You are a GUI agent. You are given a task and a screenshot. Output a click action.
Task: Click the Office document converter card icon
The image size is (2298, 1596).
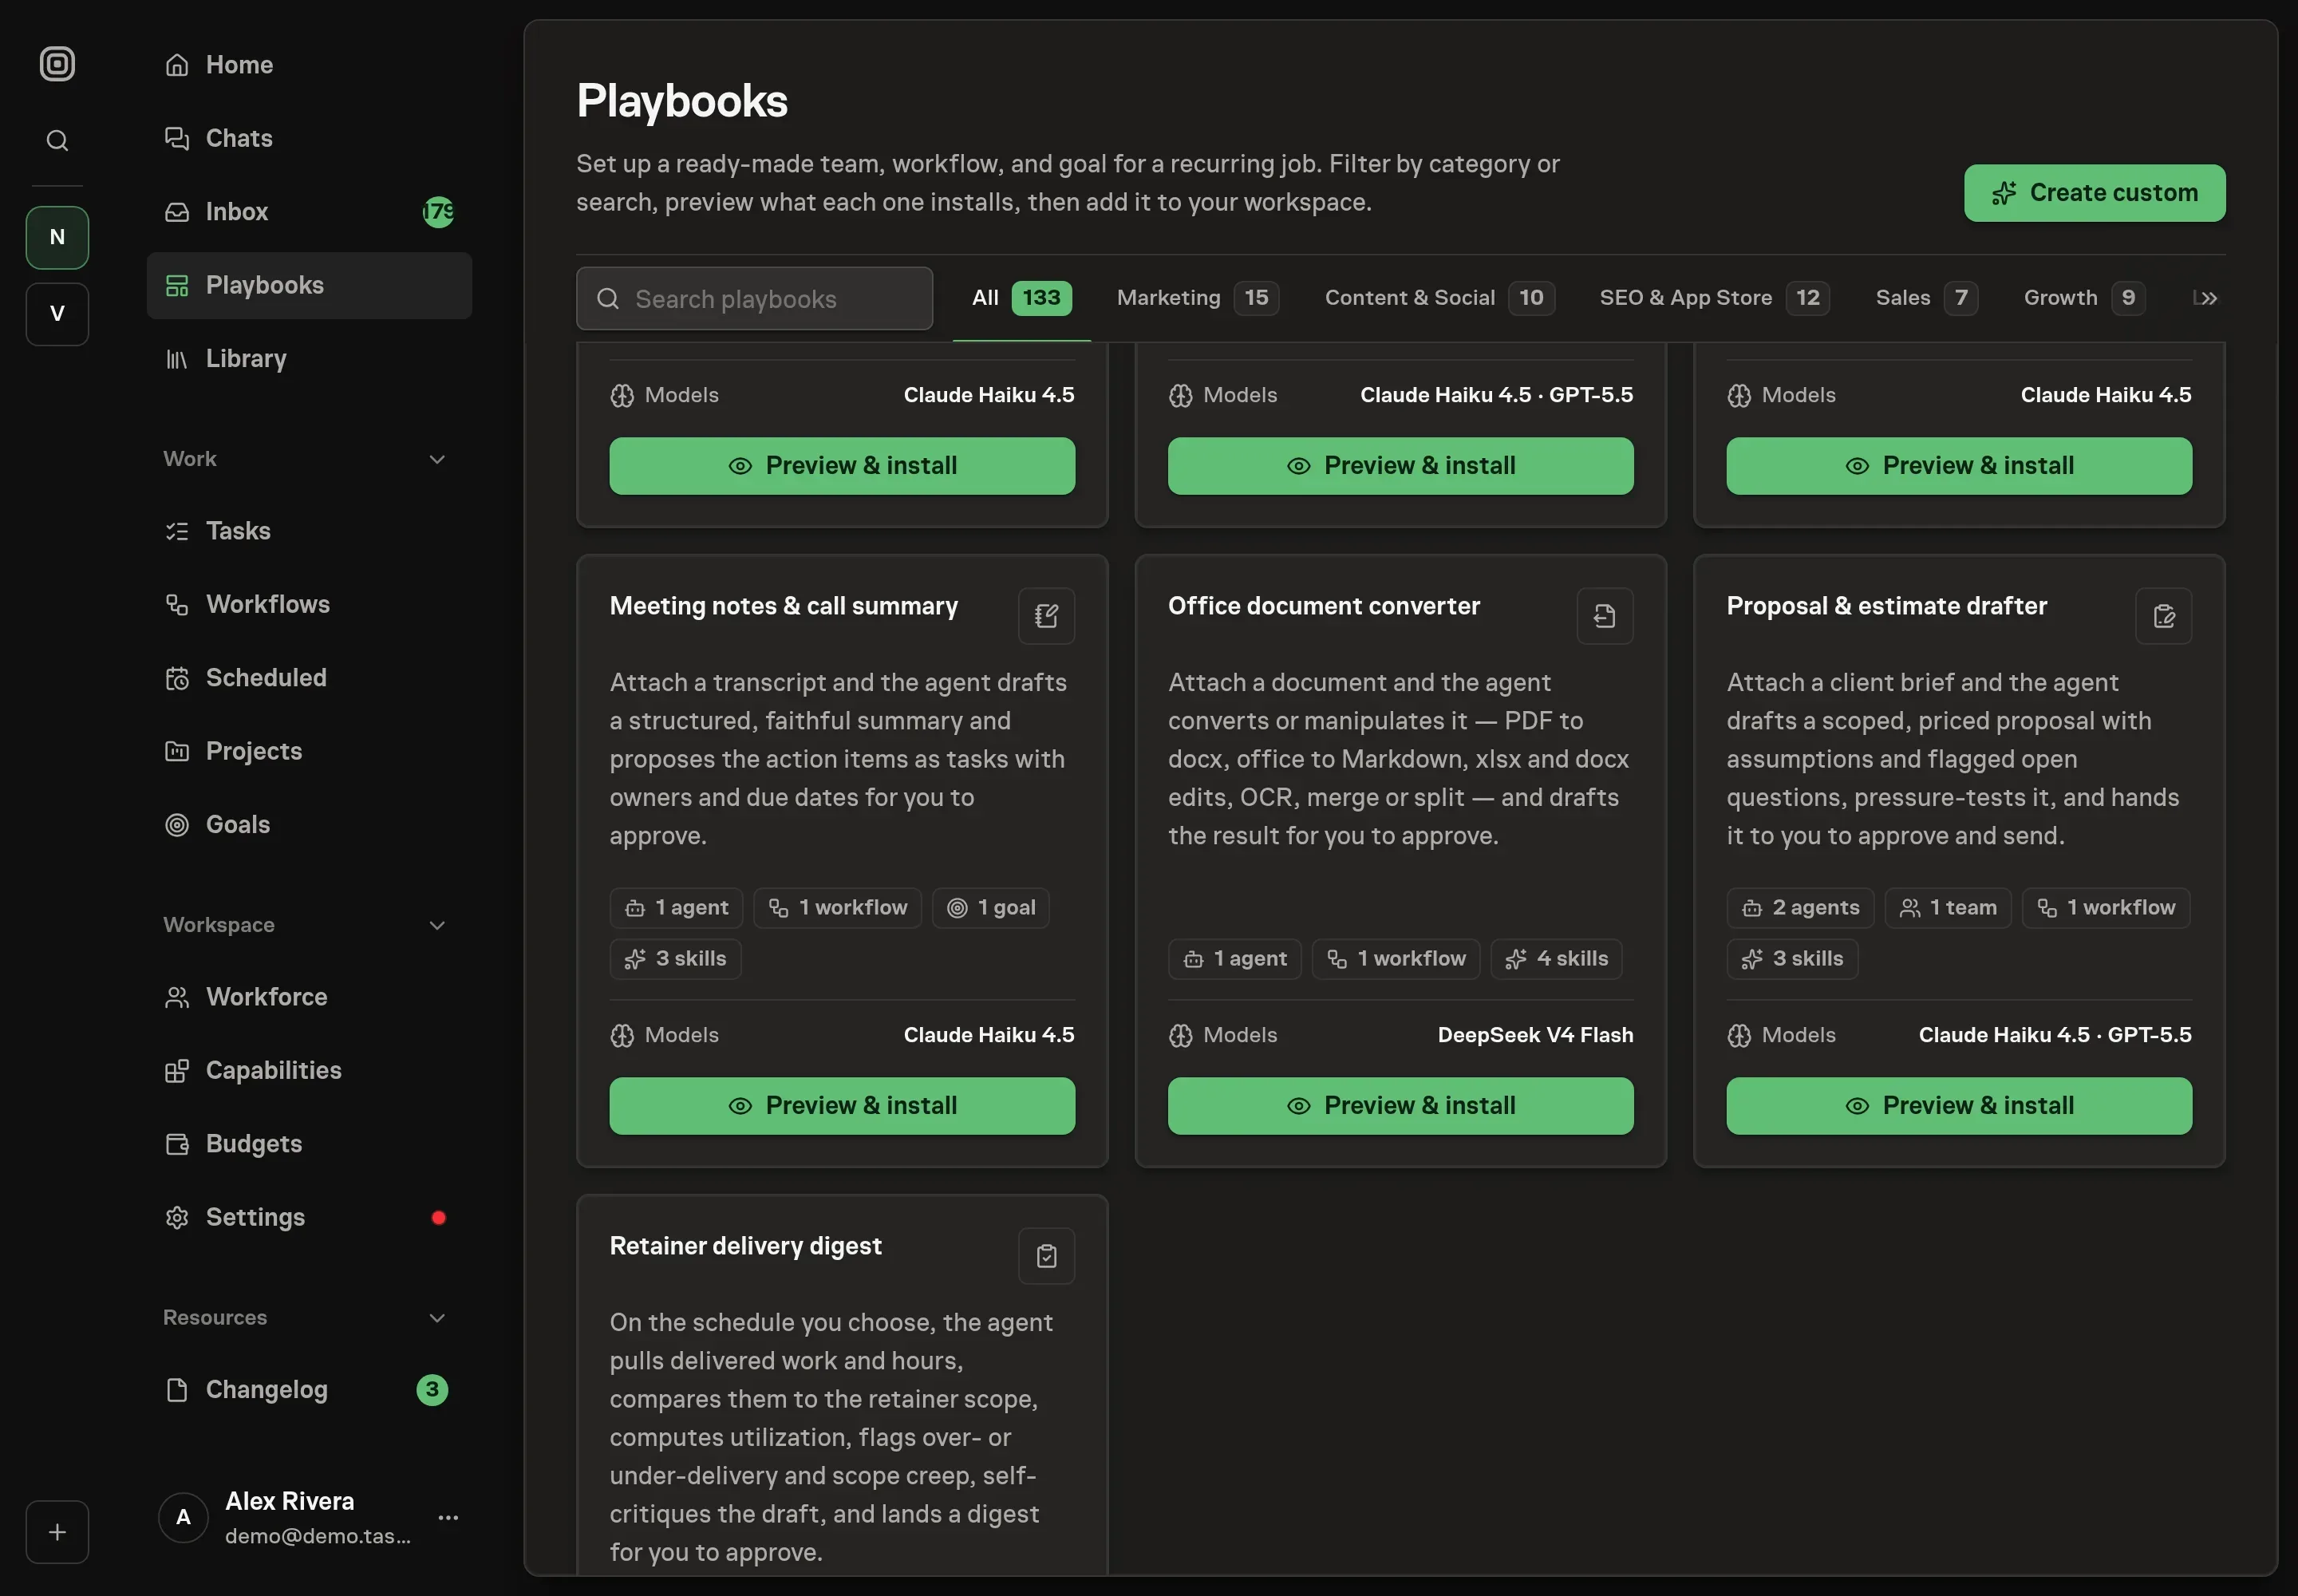(x=1604, y=616)
